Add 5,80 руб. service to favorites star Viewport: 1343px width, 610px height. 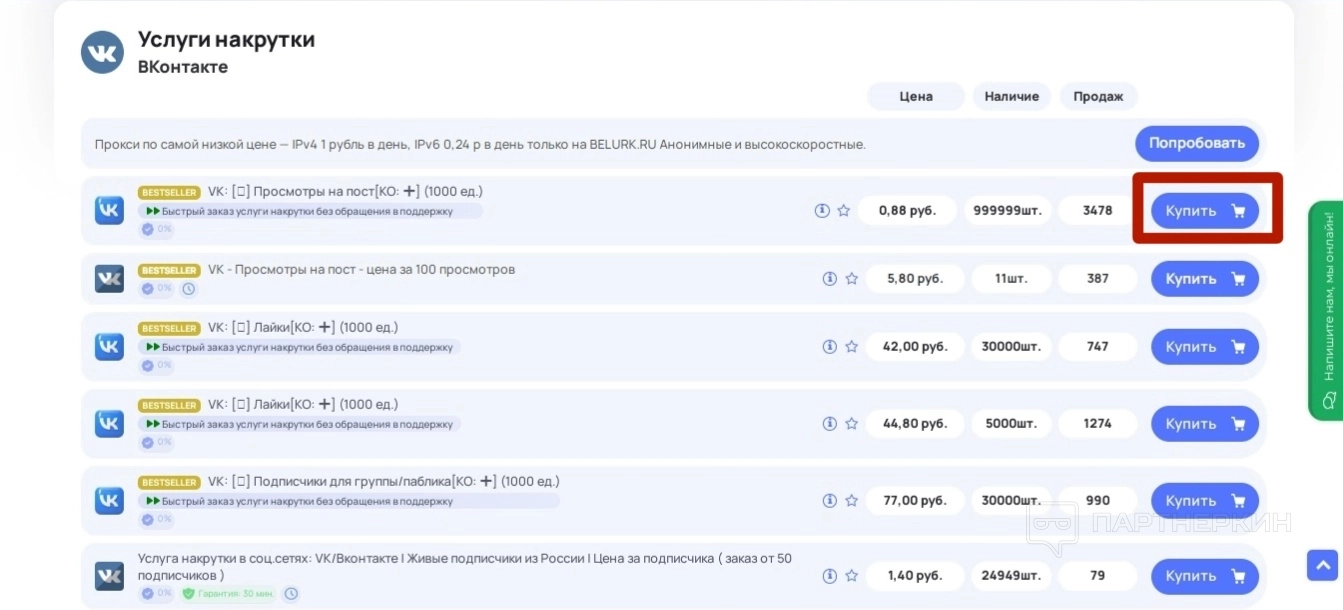click(852, 279)
